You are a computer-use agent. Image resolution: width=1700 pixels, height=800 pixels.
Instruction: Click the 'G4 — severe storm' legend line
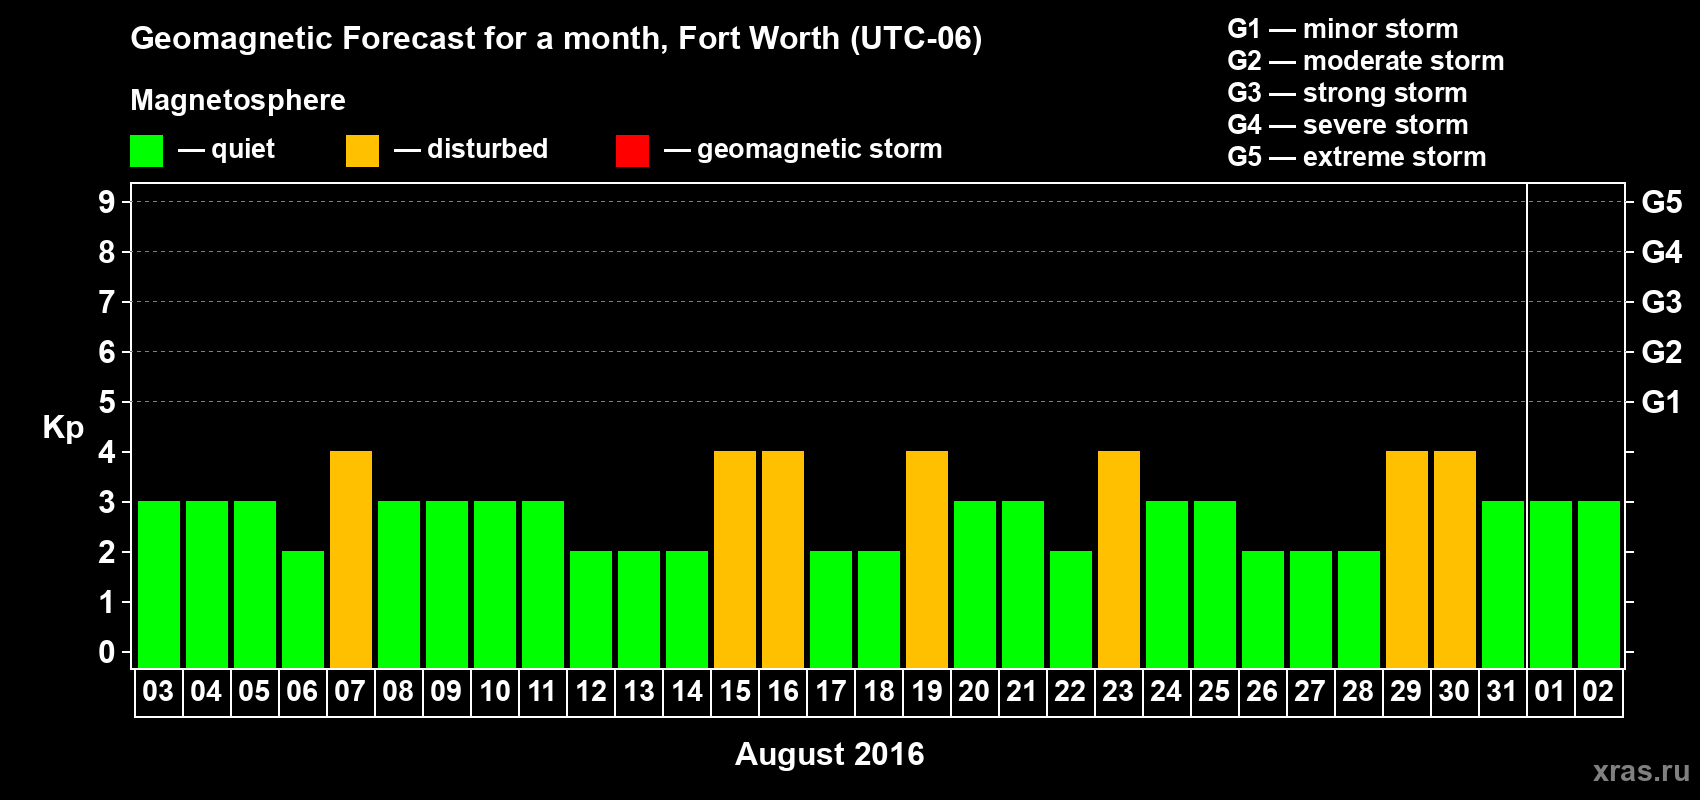coord(1347,125)
